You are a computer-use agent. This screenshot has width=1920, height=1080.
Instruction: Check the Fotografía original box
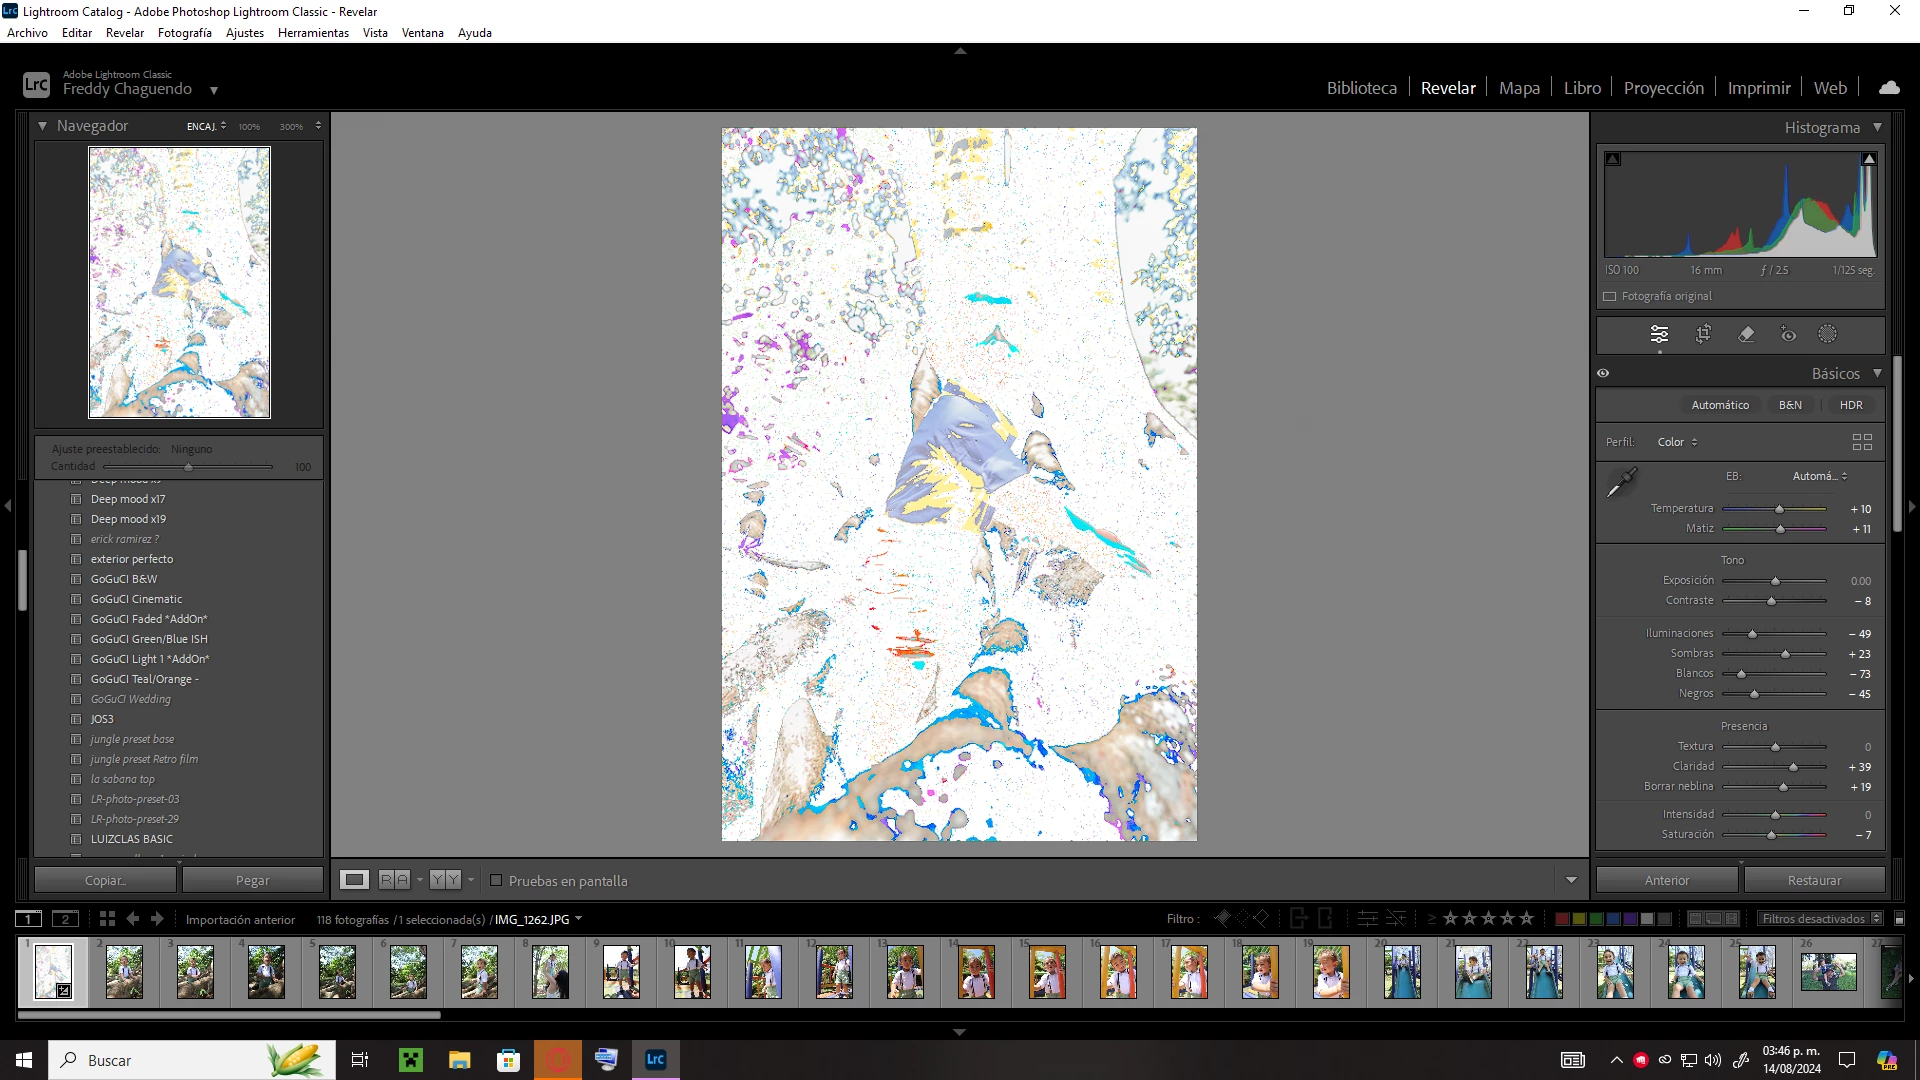click(1610, 296)
